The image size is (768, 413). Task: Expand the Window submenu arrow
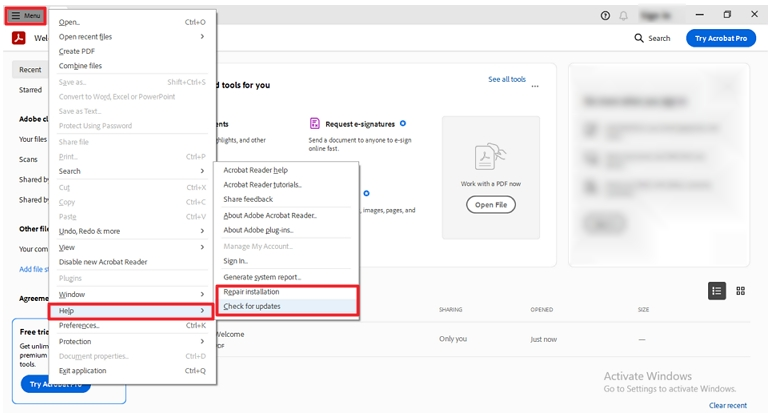tap(202, 294)
